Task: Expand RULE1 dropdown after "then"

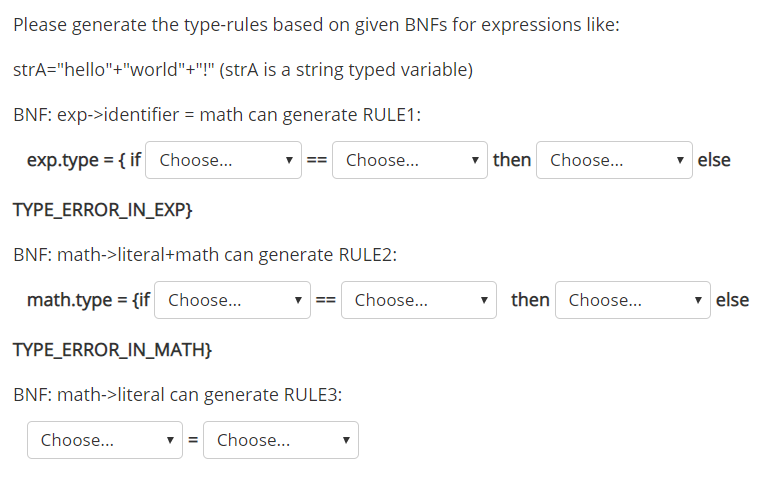Action: point(613,160)
